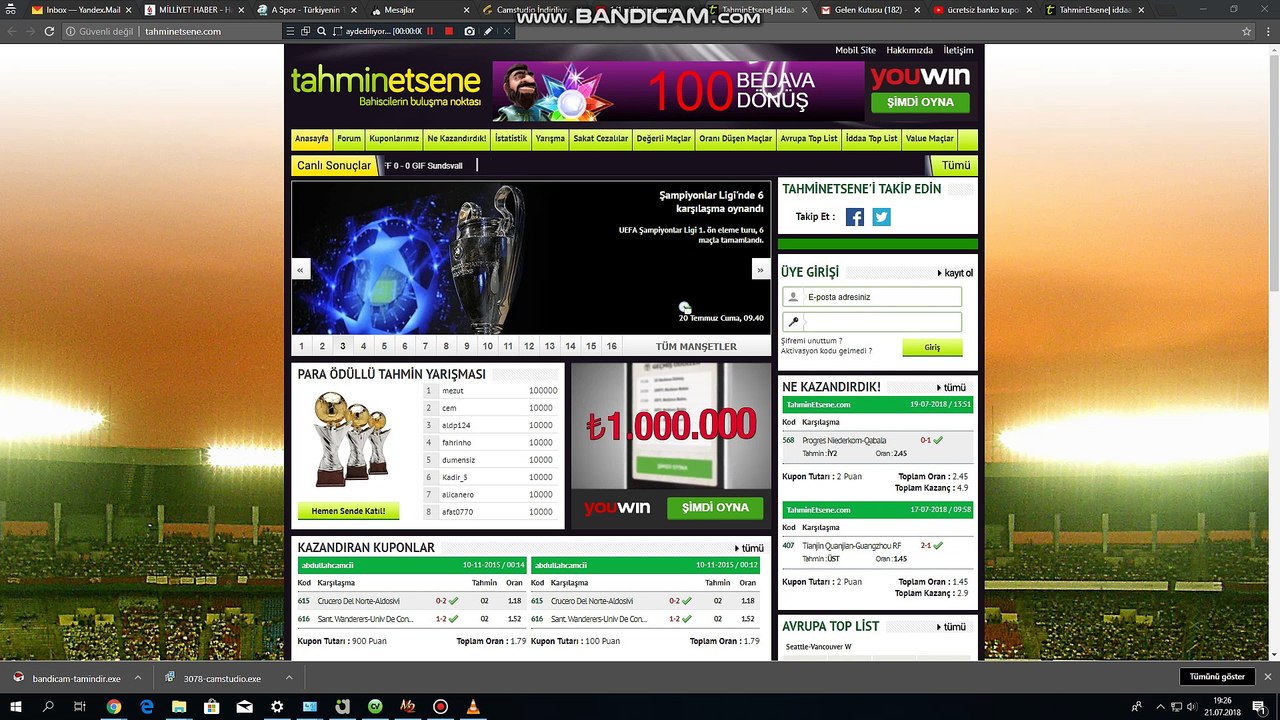Open the Sakat Cezalılar menu item
The width and height of the screenshot is (1280, 720).
pyautogui.click(x=601, y=139)
